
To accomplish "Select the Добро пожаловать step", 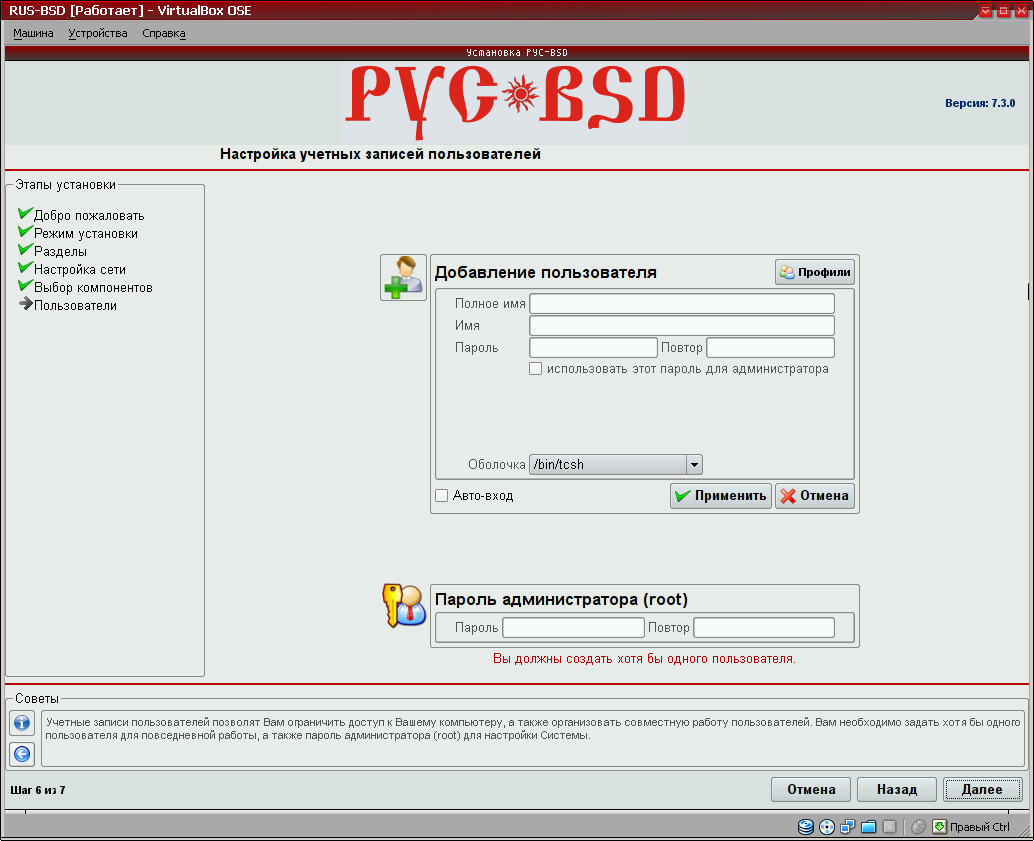I will (x=88, y=216).
